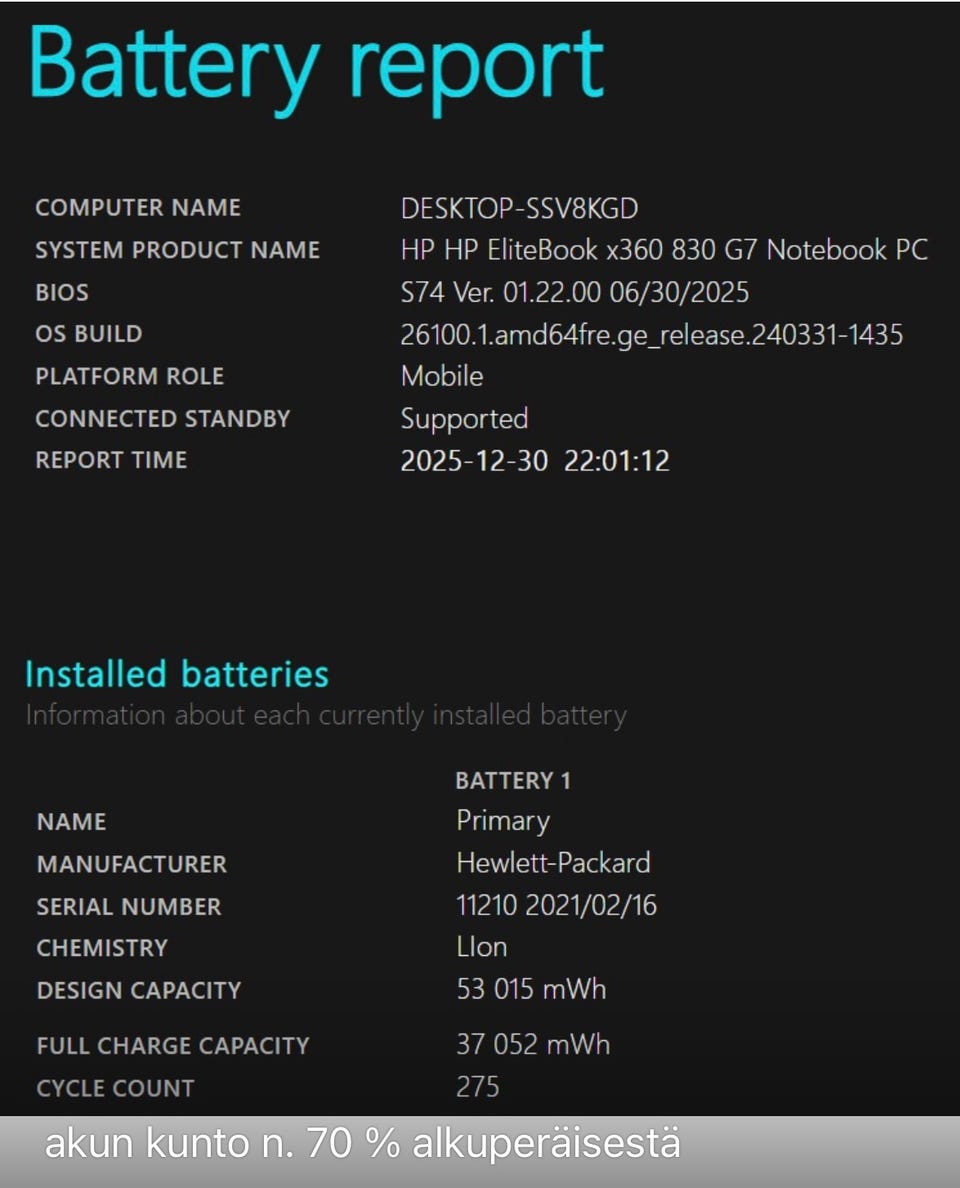Screen dimensions: 960x1188
Task: Click the installed battery information subtitle
Action: 325,715
